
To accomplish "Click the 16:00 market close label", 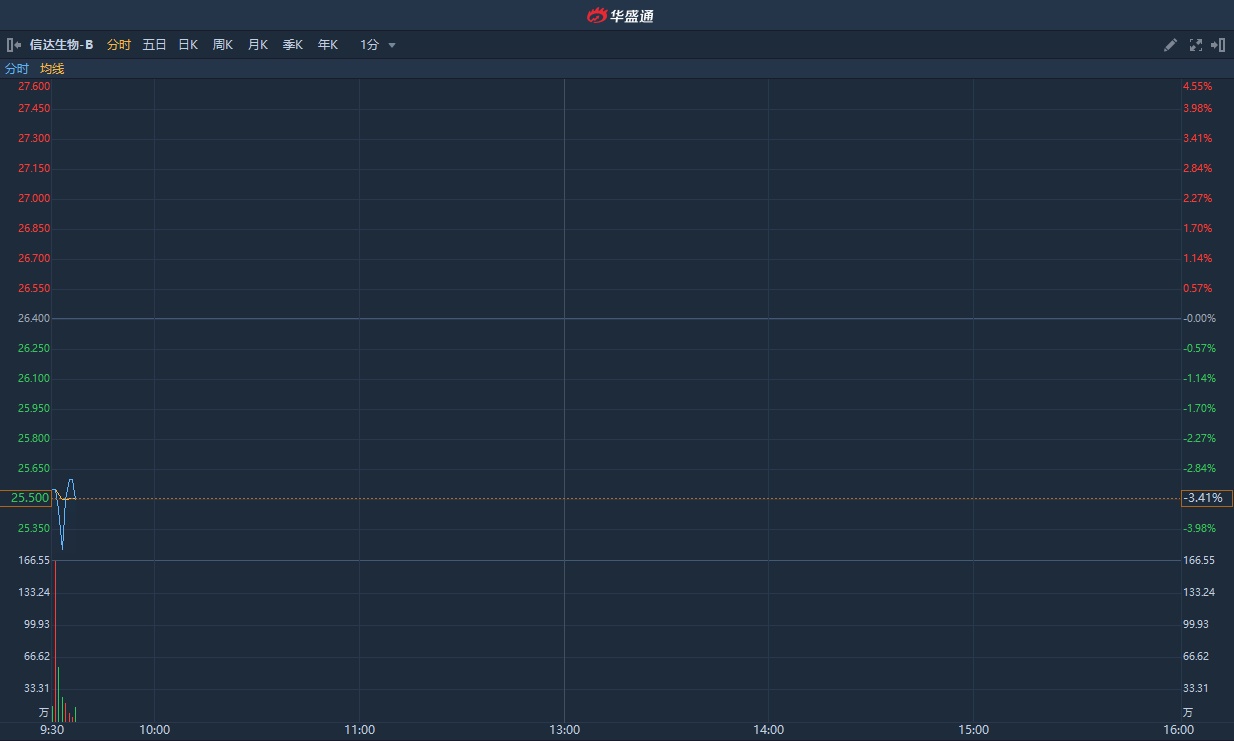I will pyautogui.click(x=1179, y=730).
